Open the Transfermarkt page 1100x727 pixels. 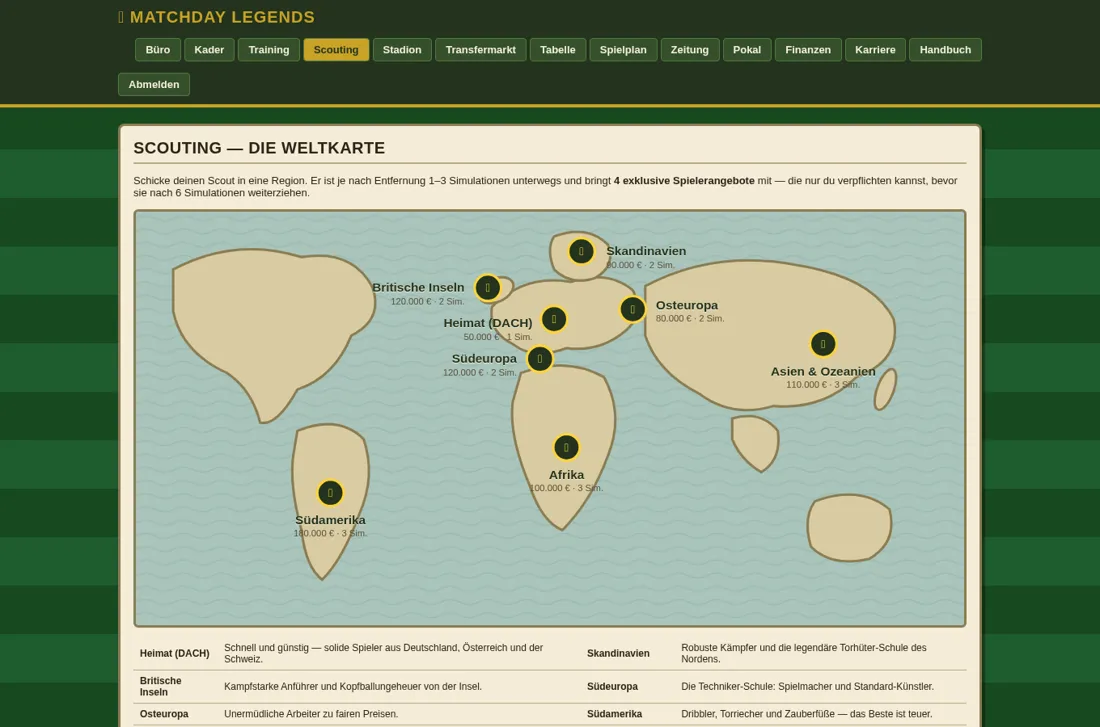[x=481, y=50]
